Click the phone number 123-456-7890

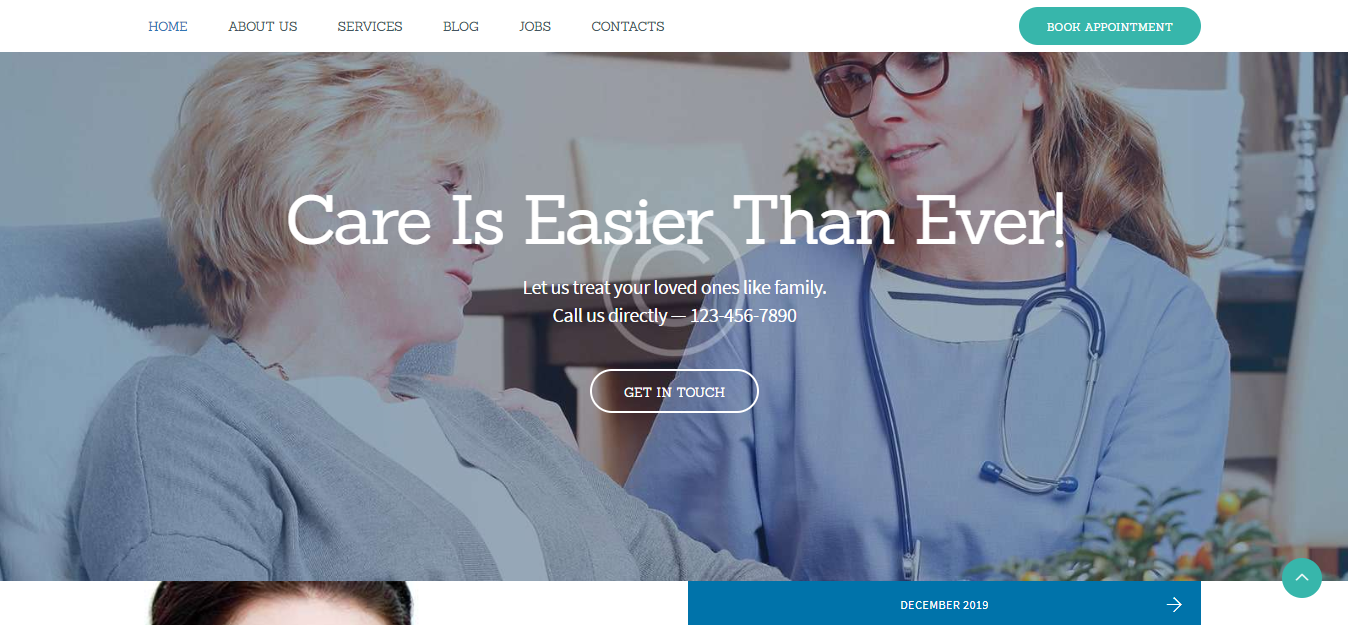[743, 316]
